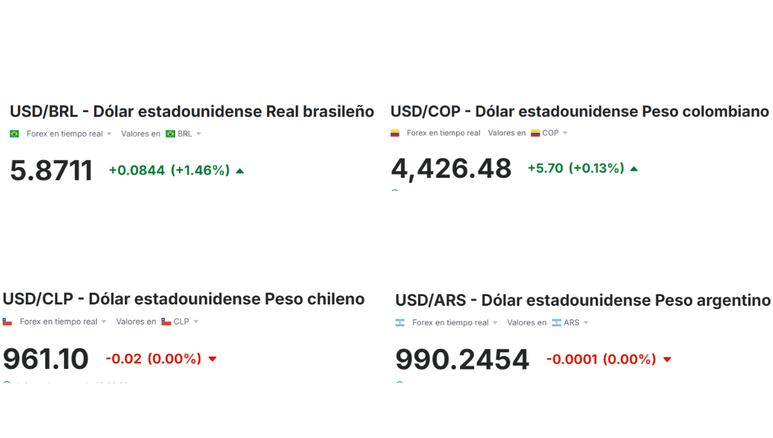Open the USD/CLP Peso chileno heading
This screenshot has width=773, height=438.
pos(183,299)
